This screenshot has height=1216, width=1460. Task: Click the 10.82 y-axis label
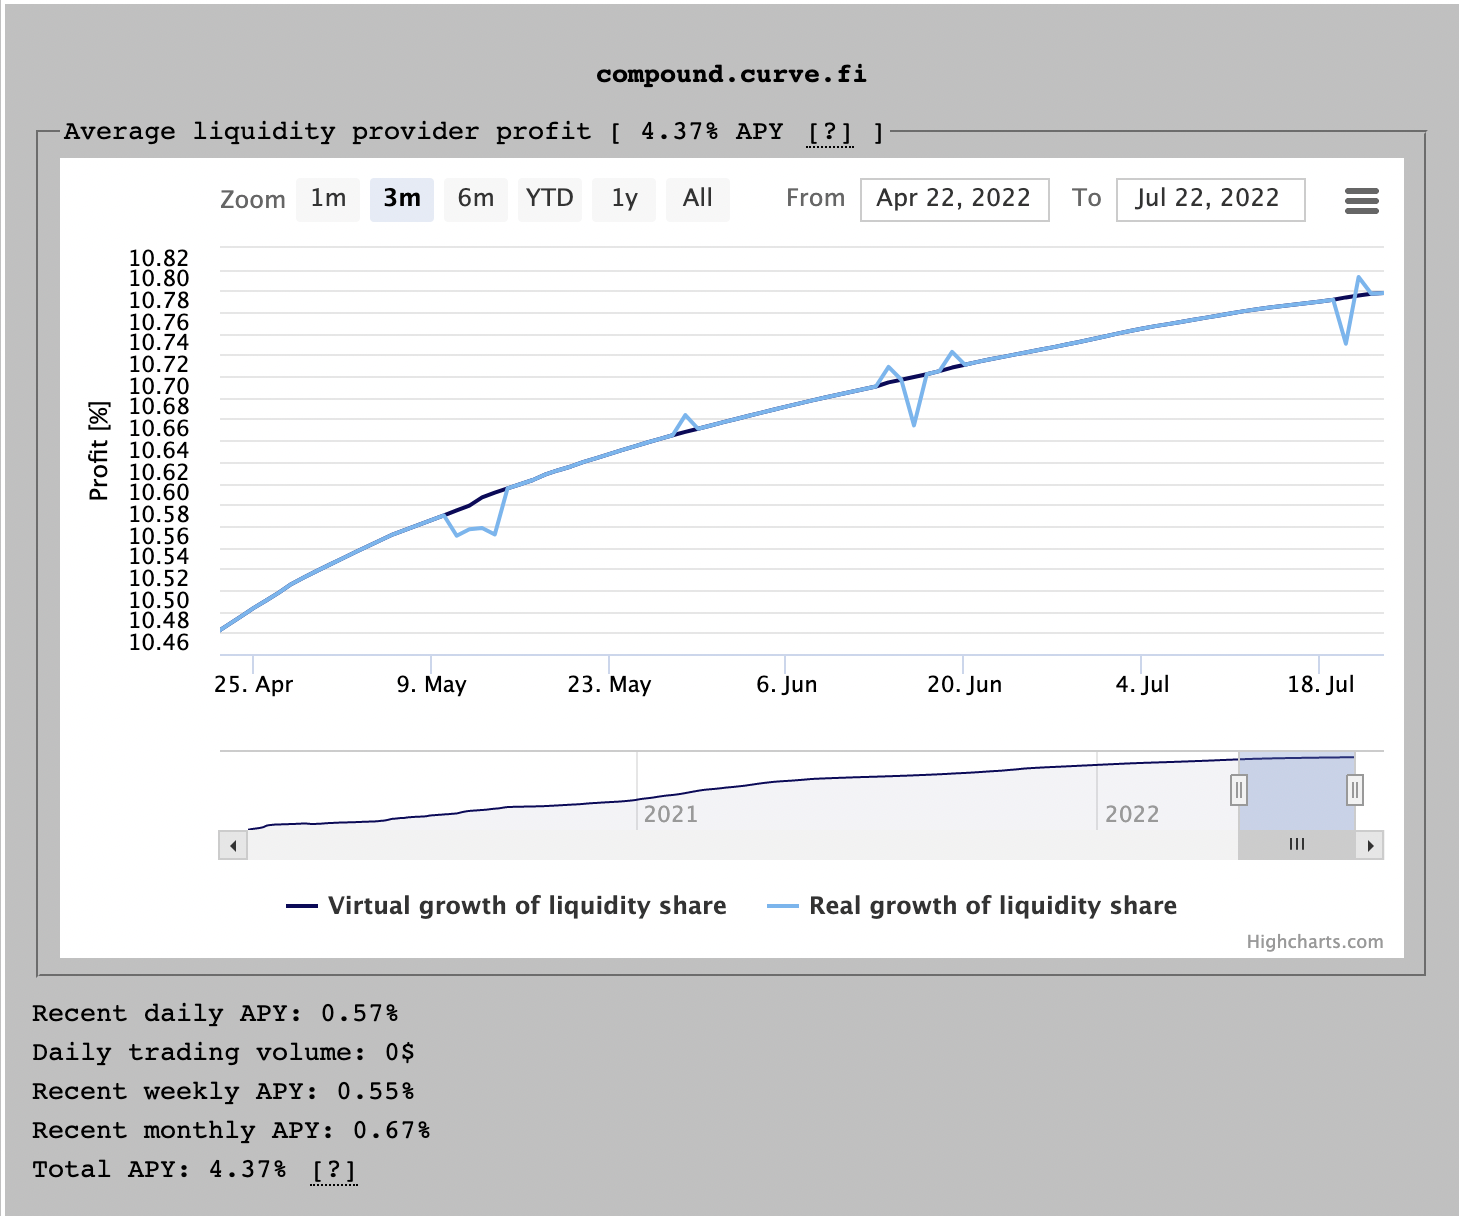tap(159, 258)
